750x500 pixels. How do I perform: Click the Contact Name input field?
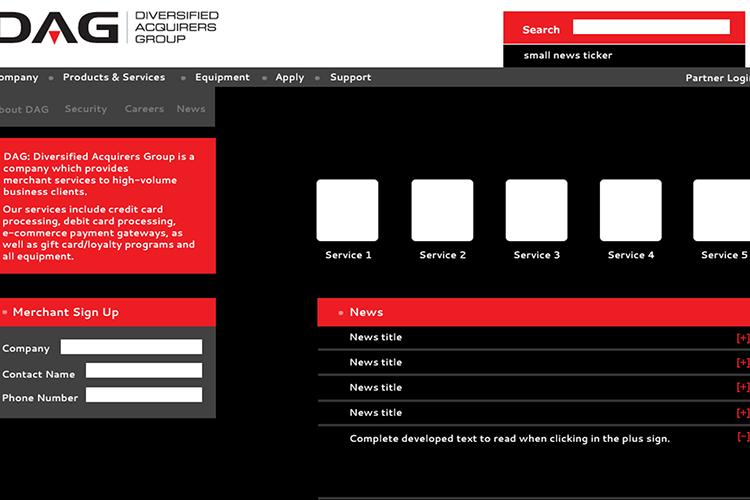tap(143, 370)
